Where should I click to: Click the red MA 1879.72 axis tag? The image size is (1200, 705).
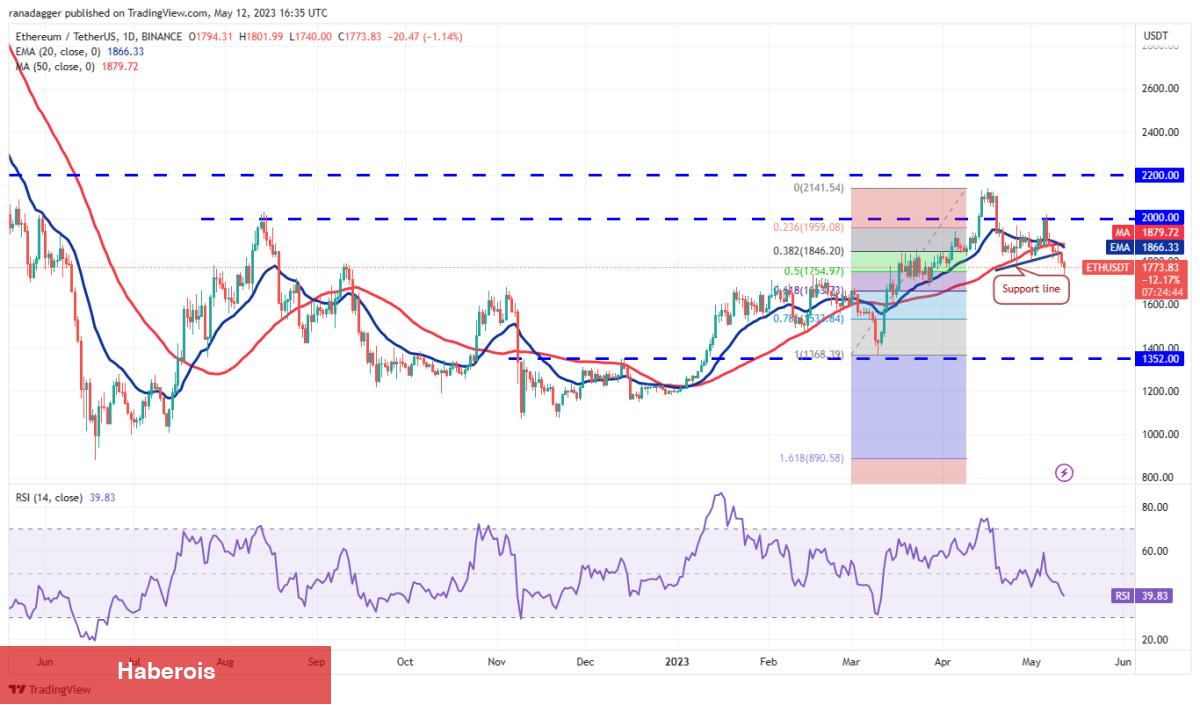1148,232
